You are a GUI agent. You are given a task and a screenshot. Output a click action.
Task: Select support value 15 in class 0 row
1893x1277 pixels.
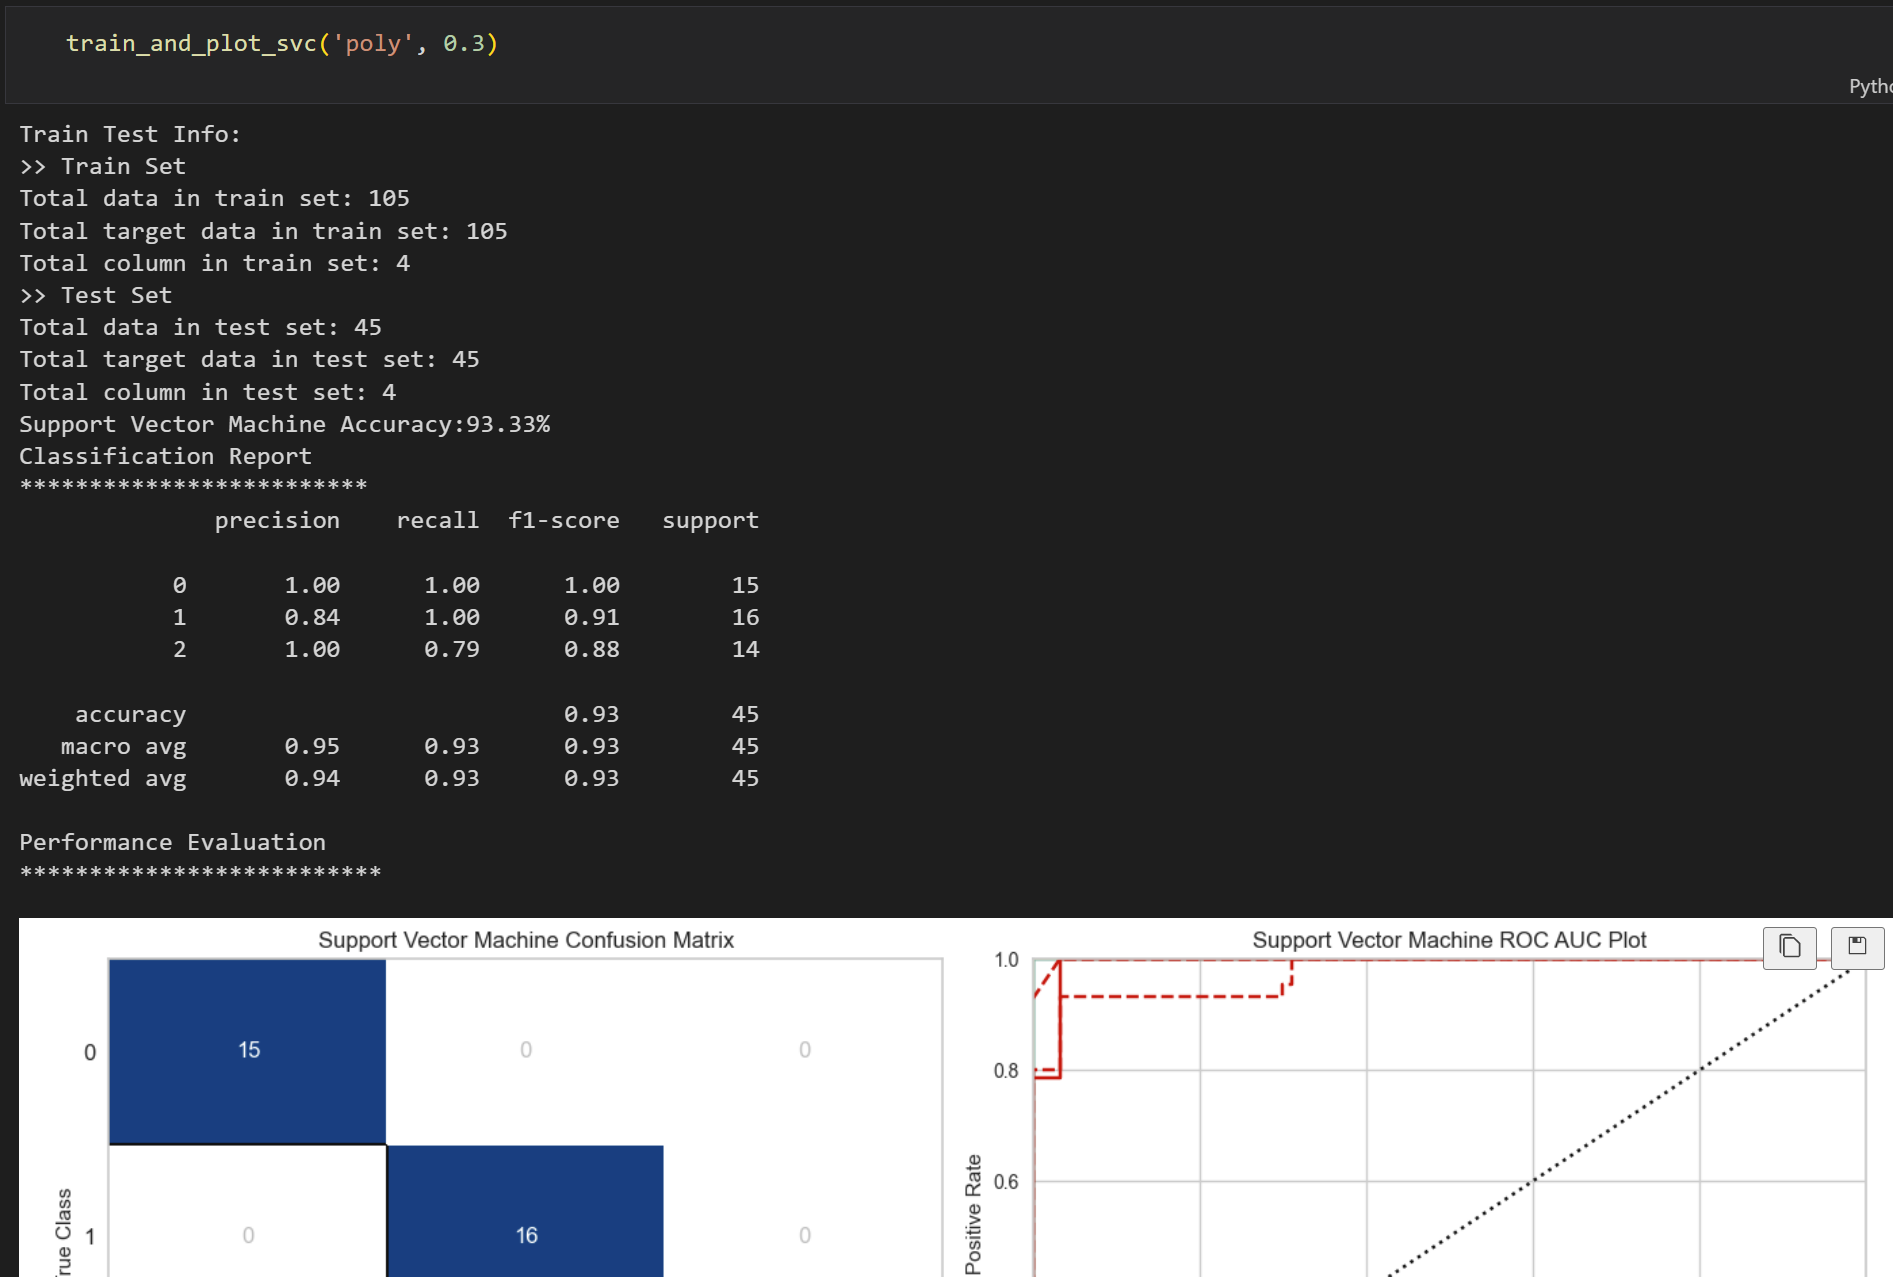coord(745,585)
